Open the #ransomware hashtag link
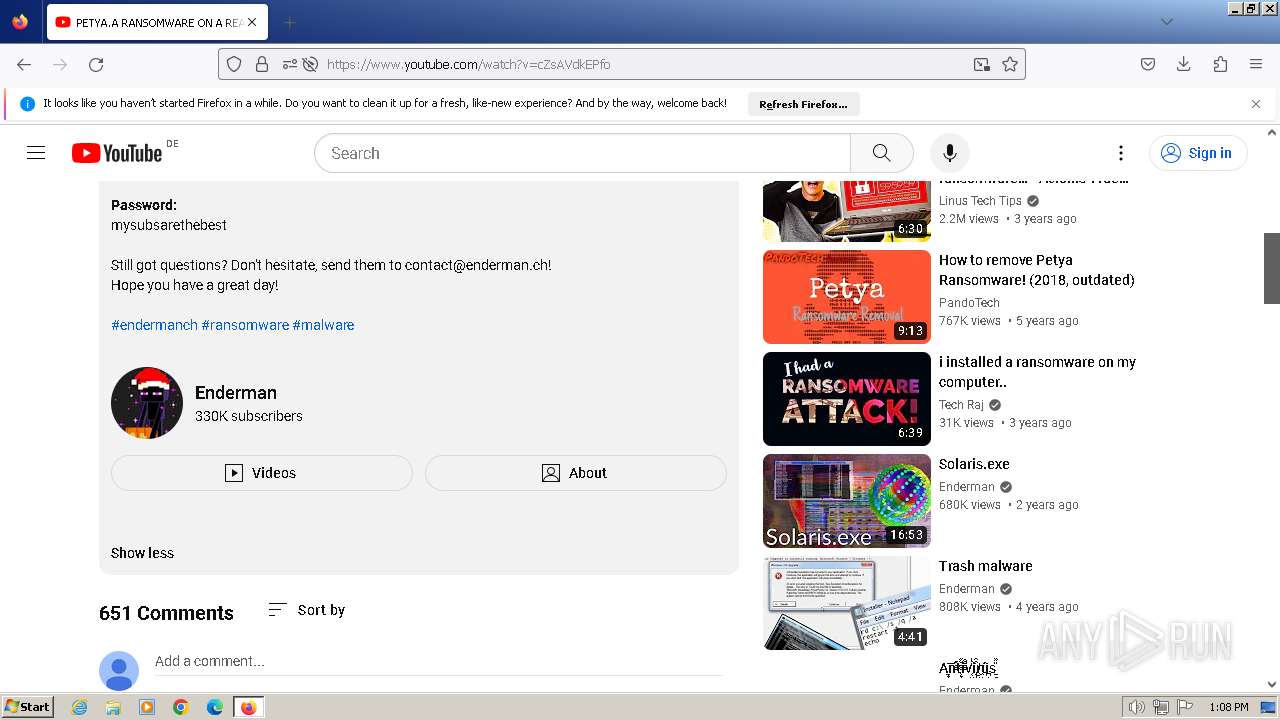This screenshot has width=1280, height=720. click(245, 325)
